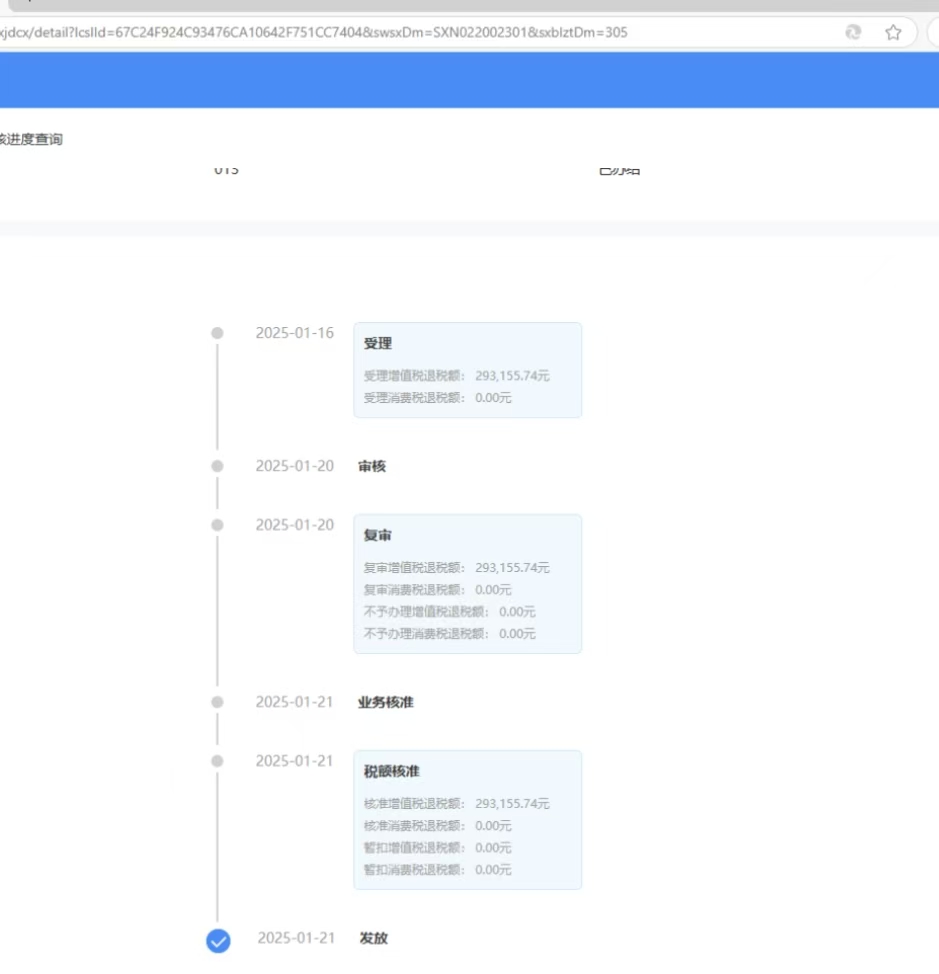Screen dimensions: 939x974
Task: Click the timeline dot beside 业务核准
Action: click(x=217, y=702)
